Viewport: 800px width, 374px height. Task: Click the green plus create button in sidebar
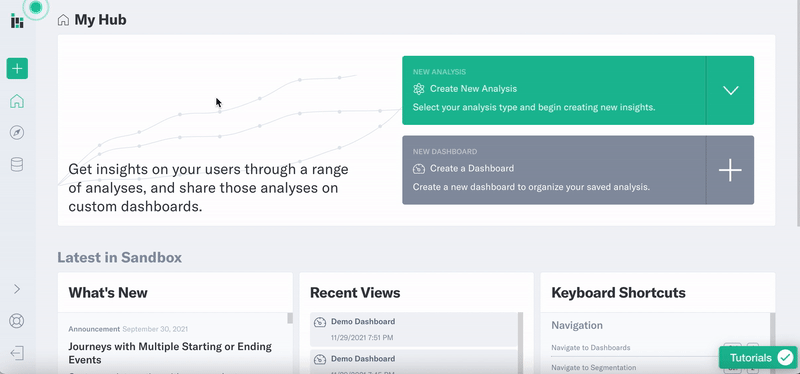coord(17,68)
